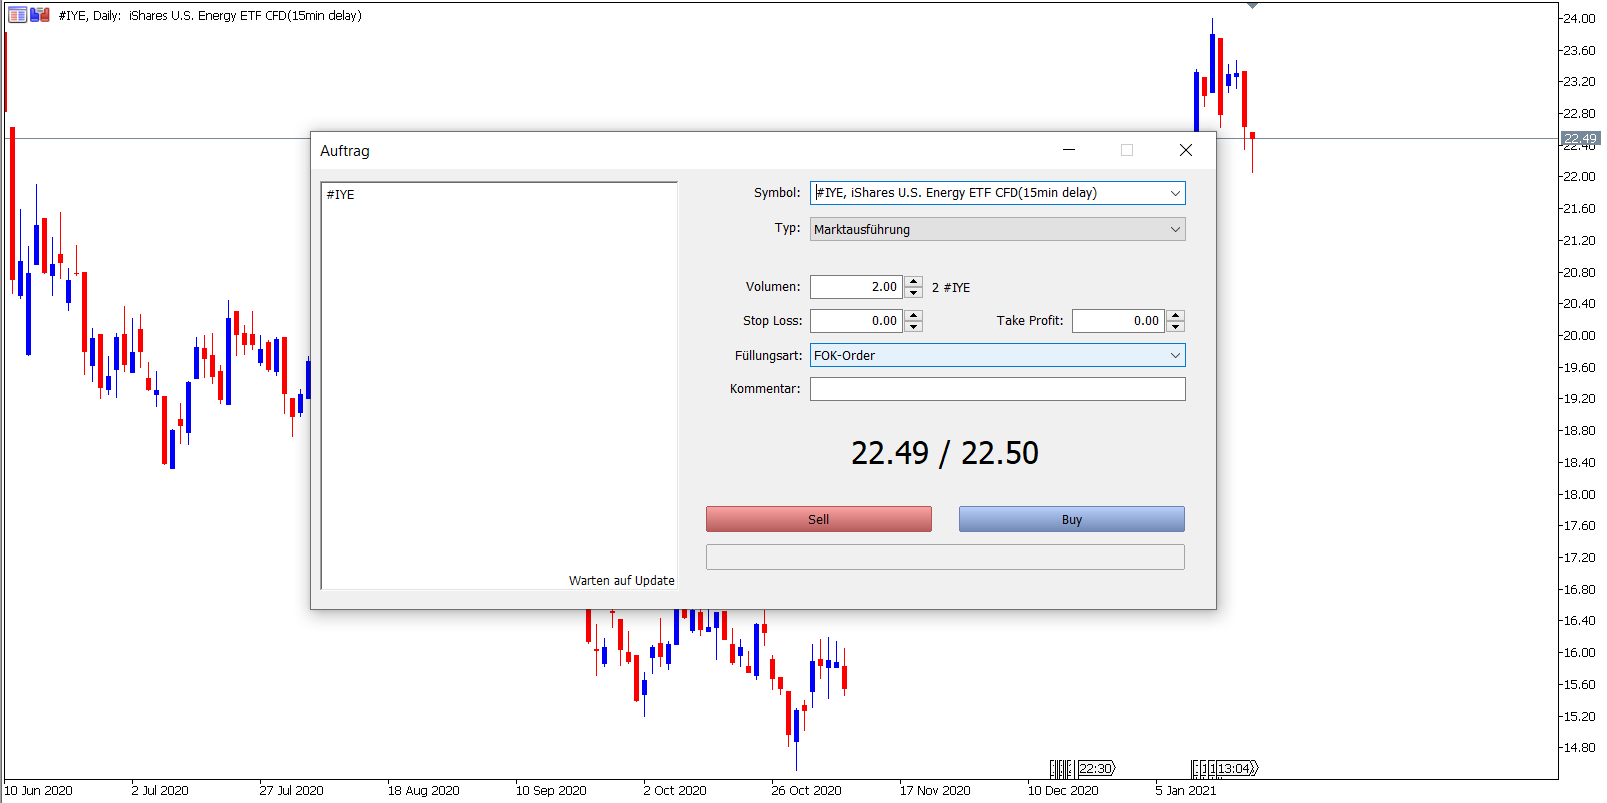Increase Volumen with the up arrow
Viewport: 1607px width, 803px height.
click(x=913, y=281)
